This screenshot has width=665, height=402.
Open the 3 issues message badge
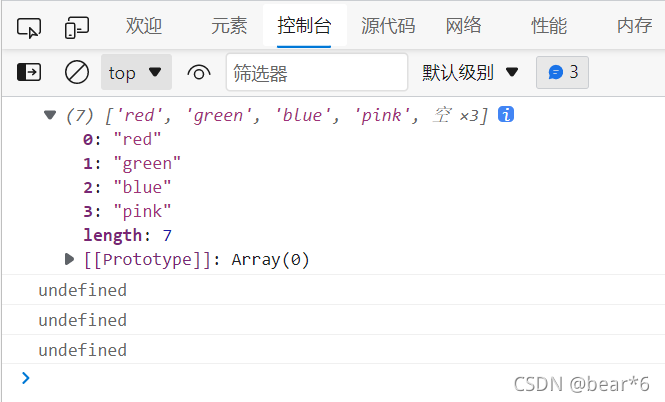(x=562, y=72)
